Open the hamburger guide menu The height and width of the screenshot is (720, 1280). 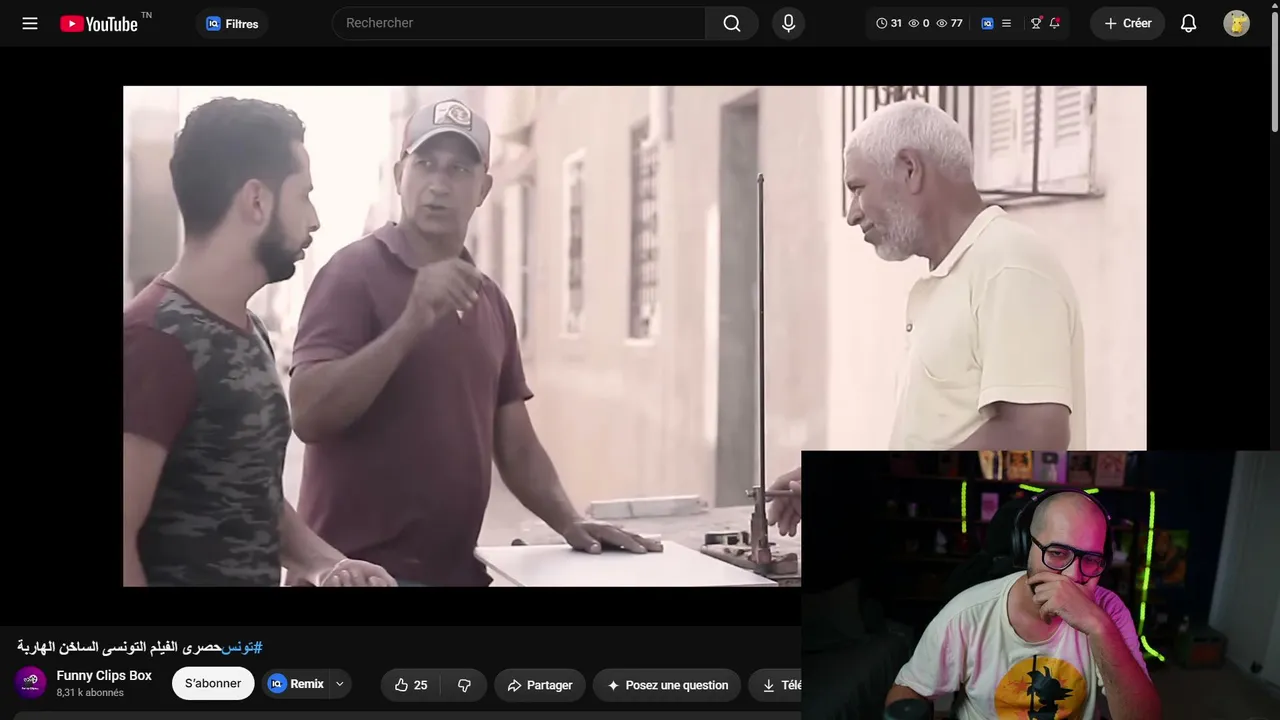click(x=30, y=23)
